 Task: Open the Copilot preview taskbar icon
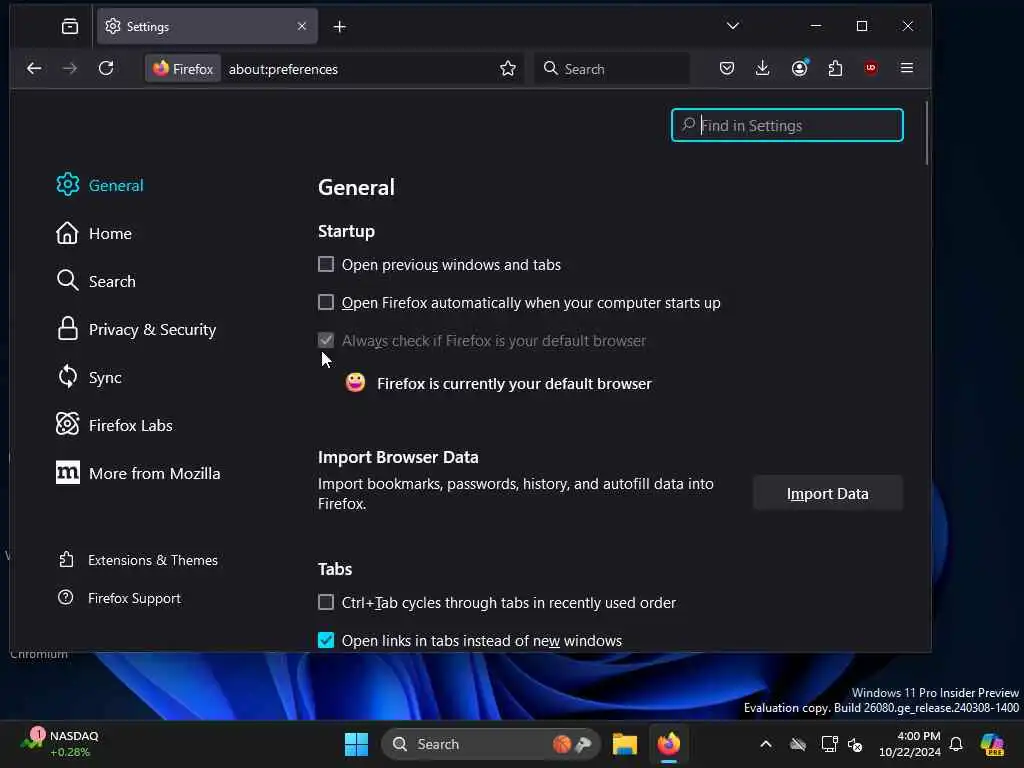992,744
